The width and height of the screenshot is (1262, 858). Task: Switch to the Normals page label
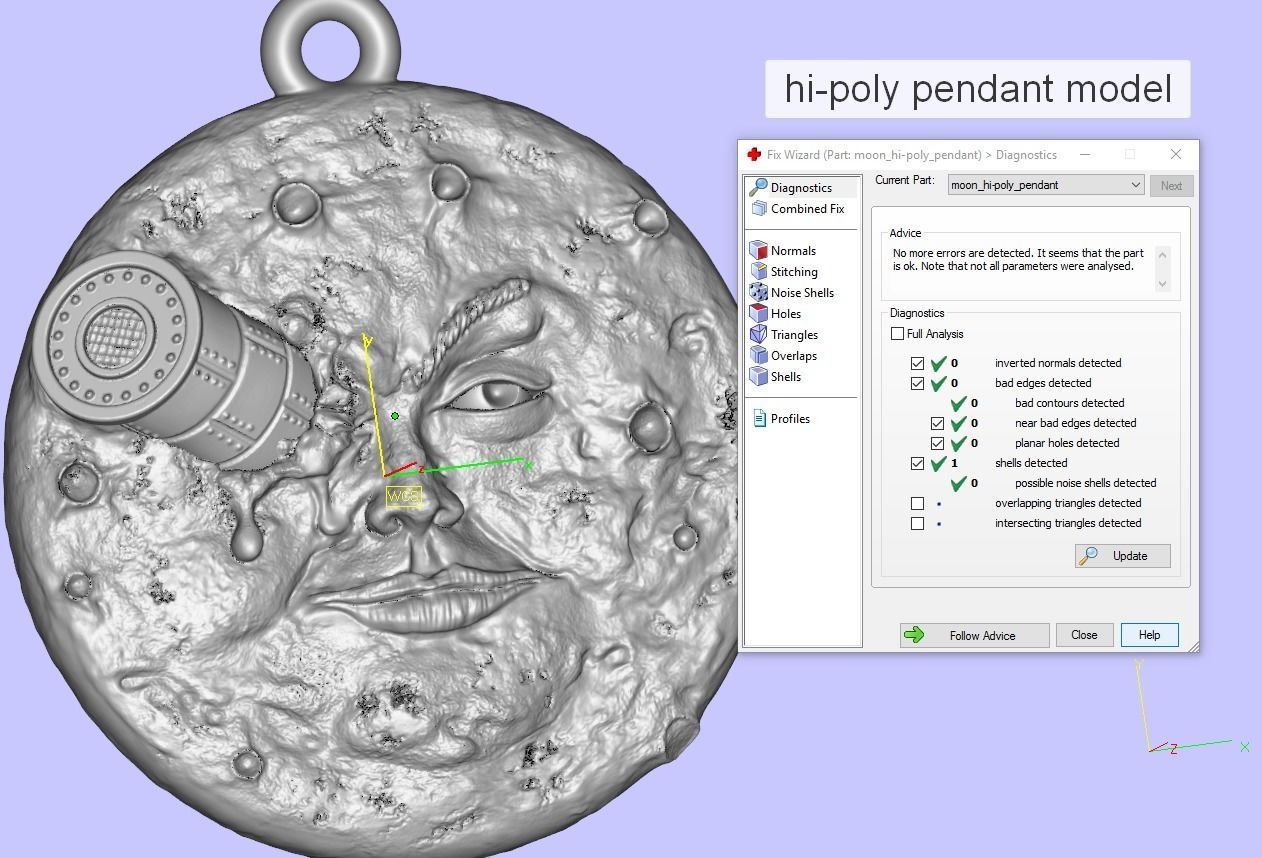(793, 250)
